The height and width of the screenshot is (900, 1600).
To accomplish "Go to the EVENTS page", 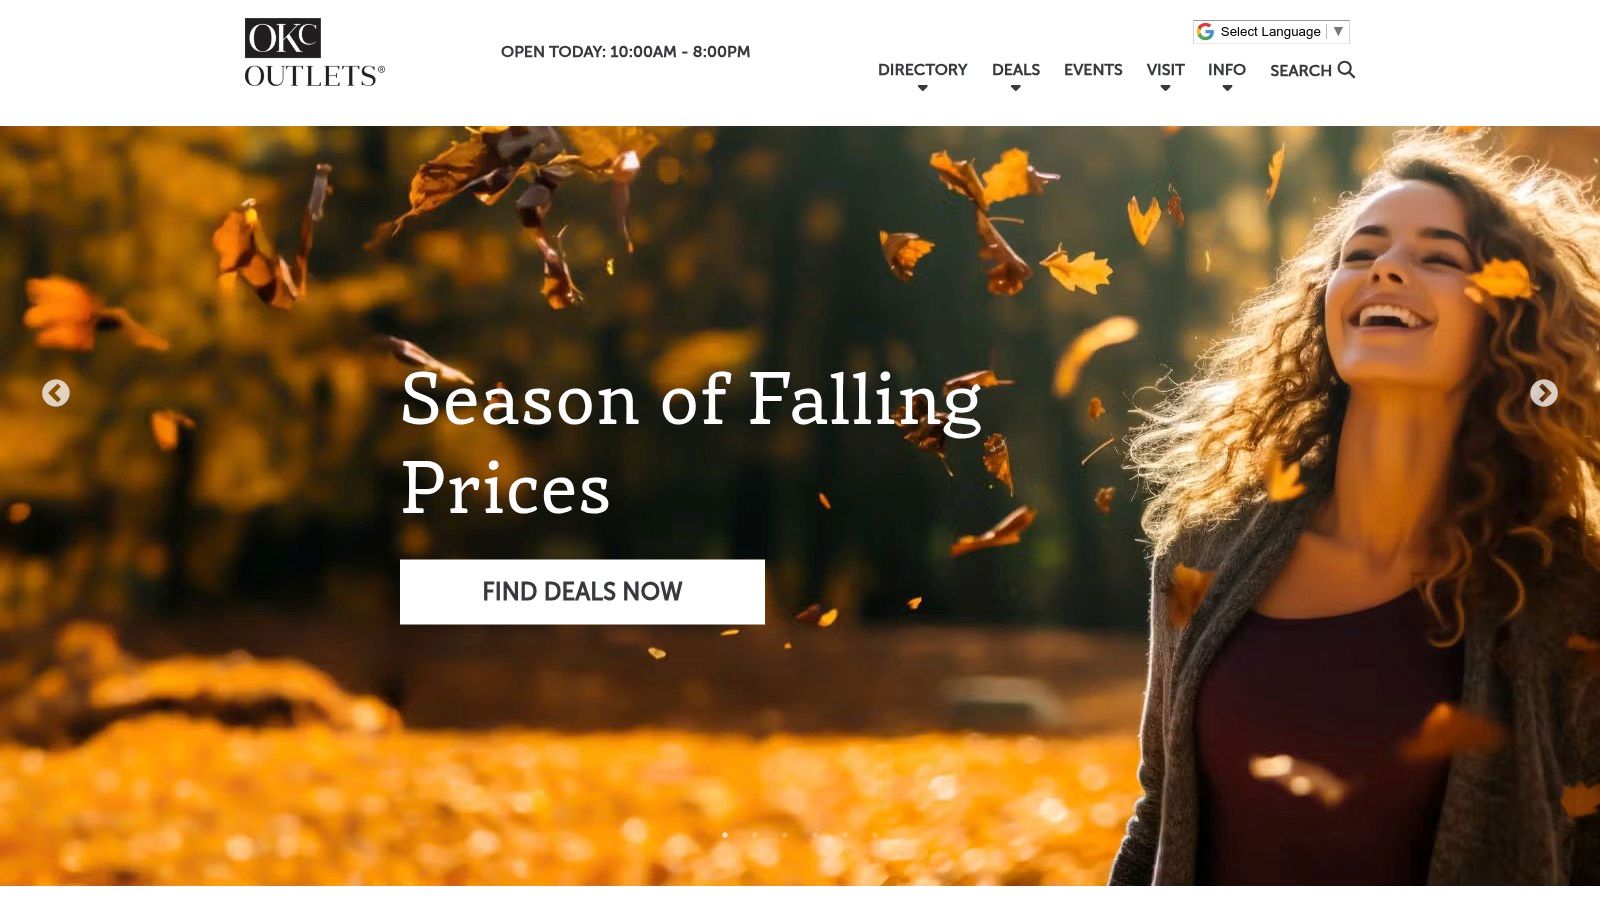I will [x=1093, y=70].
